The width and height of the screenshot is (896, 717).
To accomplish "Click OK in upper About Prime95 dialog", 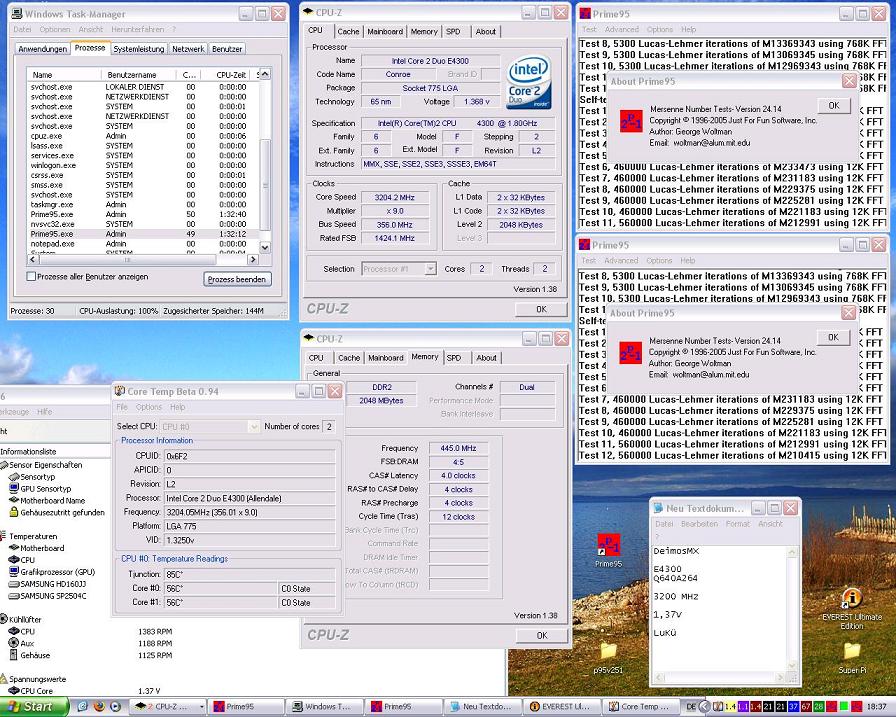I will pyautogui.click(x=834, y=105).
